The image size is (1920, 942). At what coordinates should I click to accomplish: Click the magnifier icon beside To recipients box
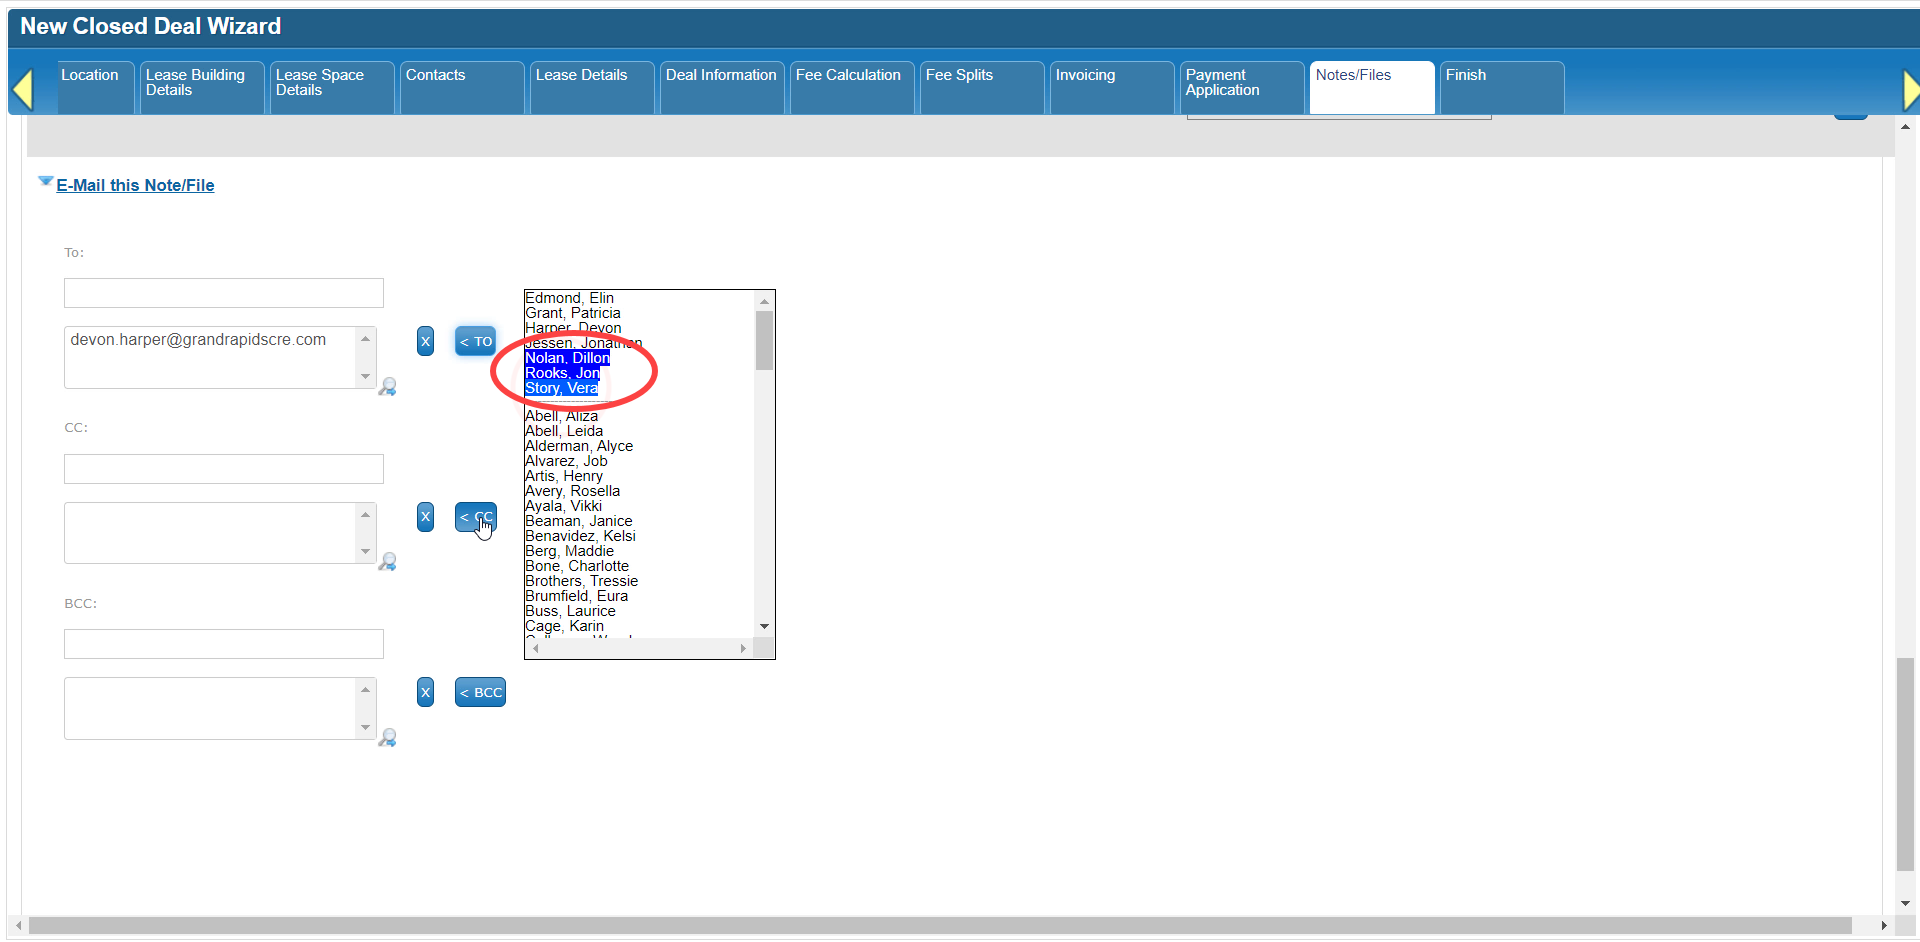(x=388, y=387)
